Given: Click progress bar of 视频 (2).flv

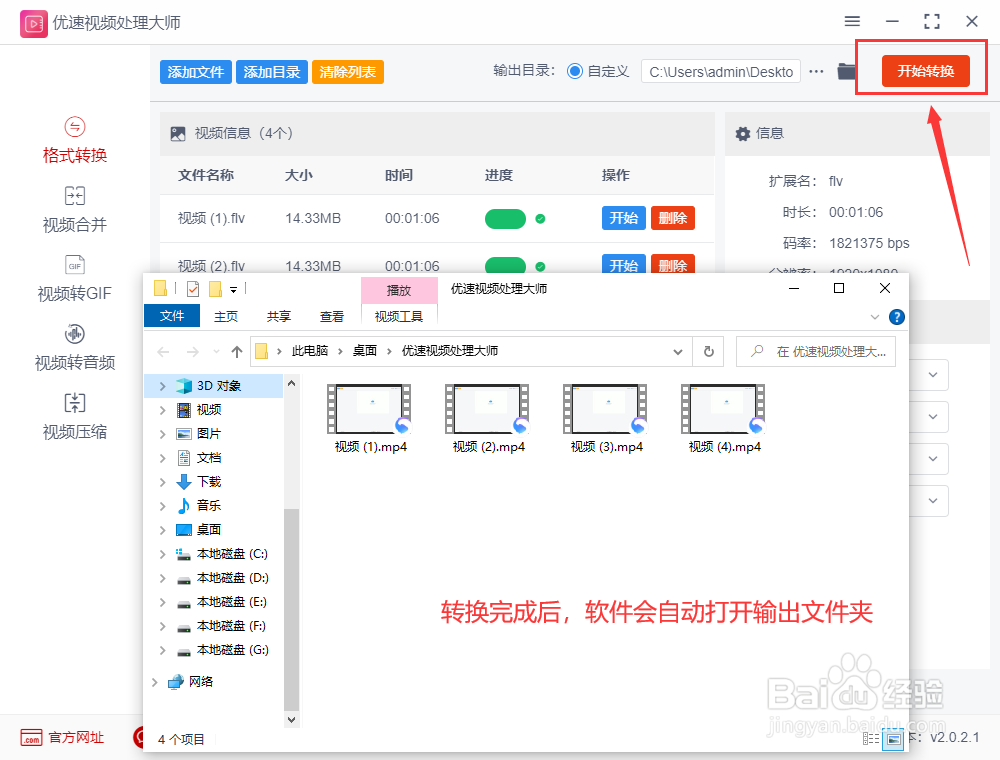Looking at the screenshot, I should coord(505,265).
